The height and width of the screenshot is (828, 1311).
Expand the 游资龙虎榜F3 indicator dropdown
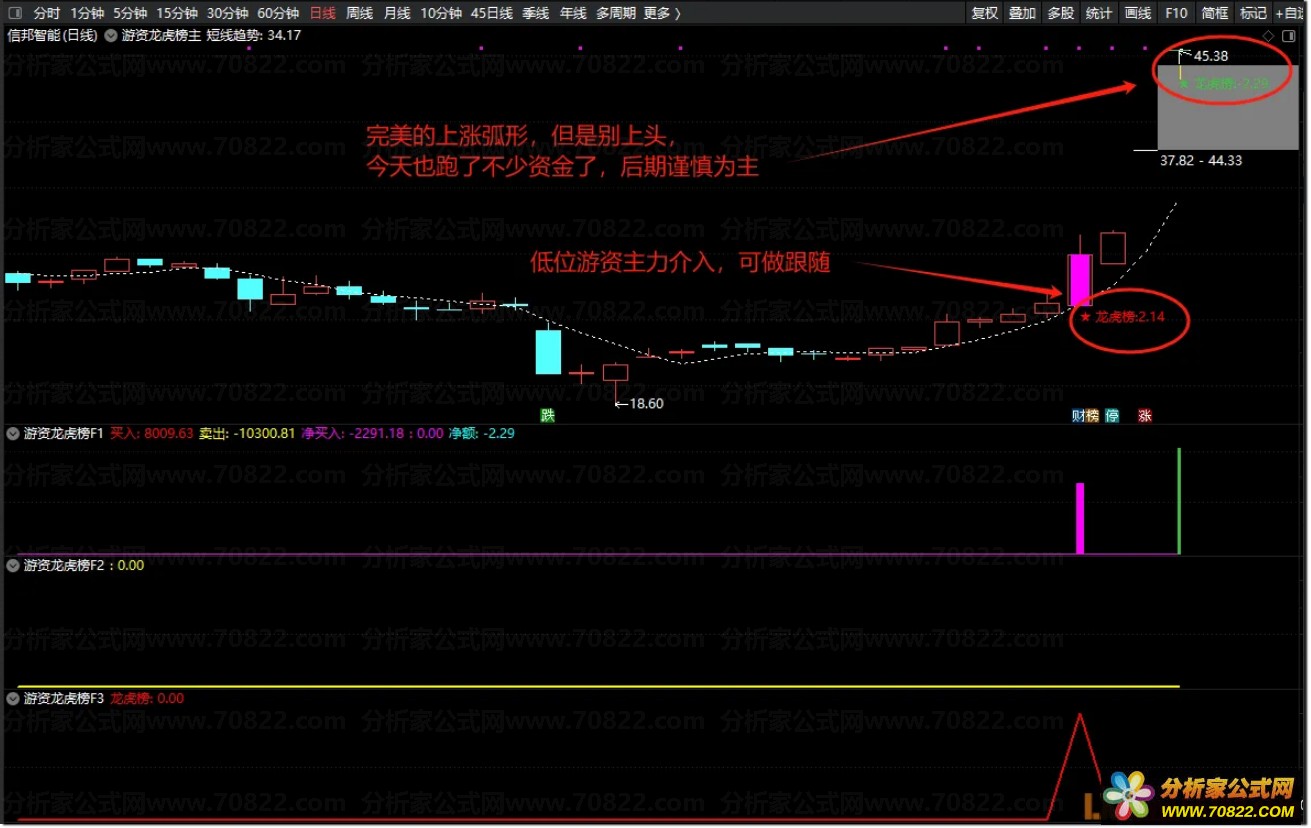(13, 698)
